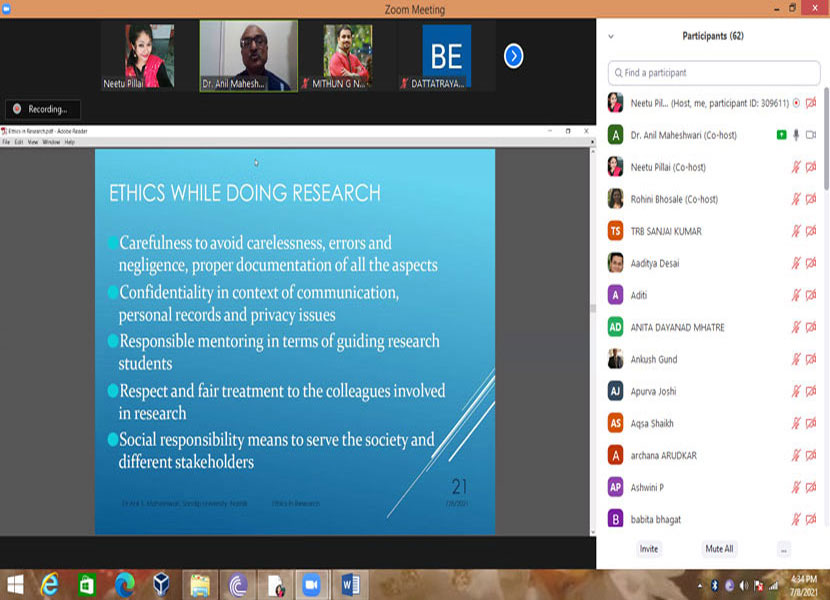Click the Invite button

[x=648, y=549]
